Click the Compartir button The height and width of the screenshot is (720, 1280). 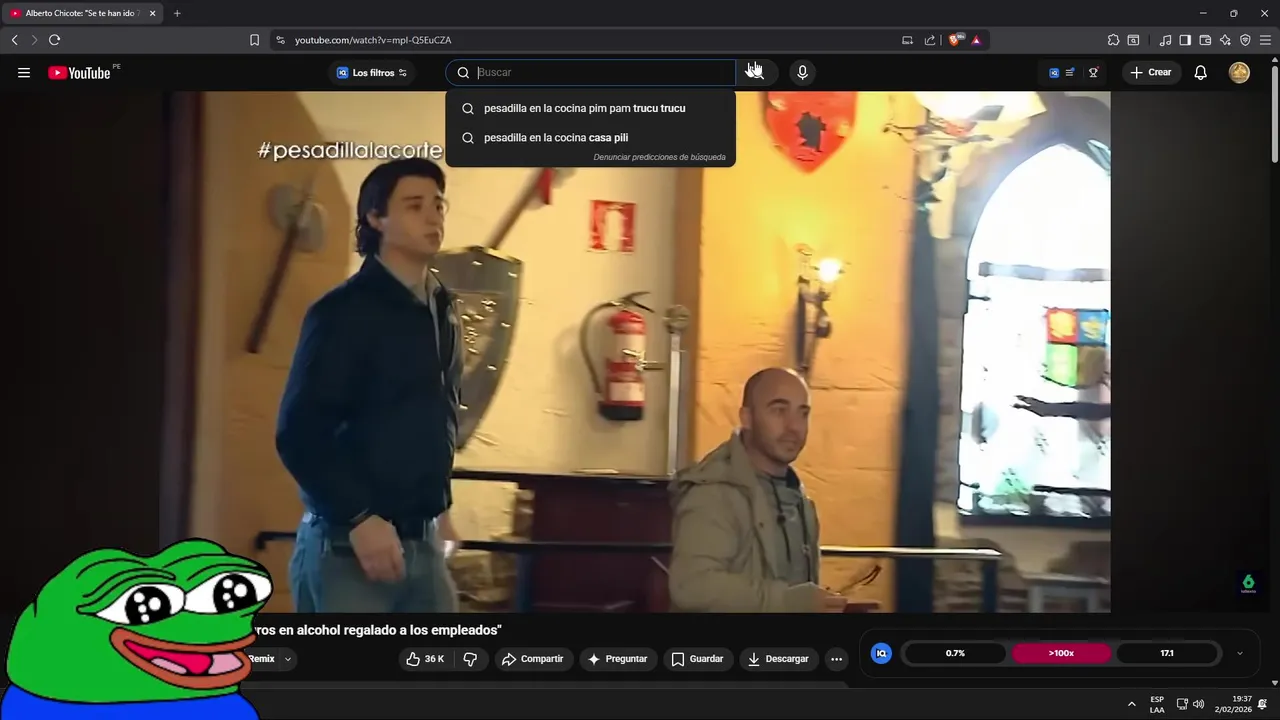point(533,659)
